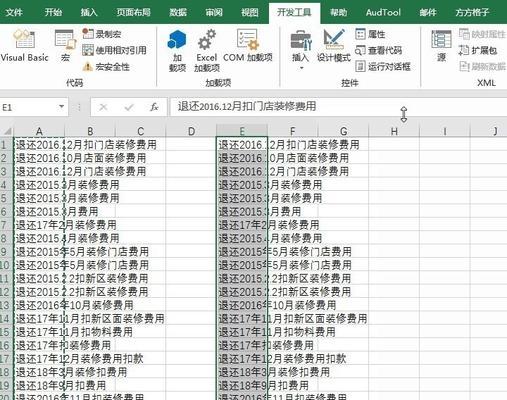Open the 文件 tab
The width and height of the screenshot is (507, 400).
click(14, 12)
